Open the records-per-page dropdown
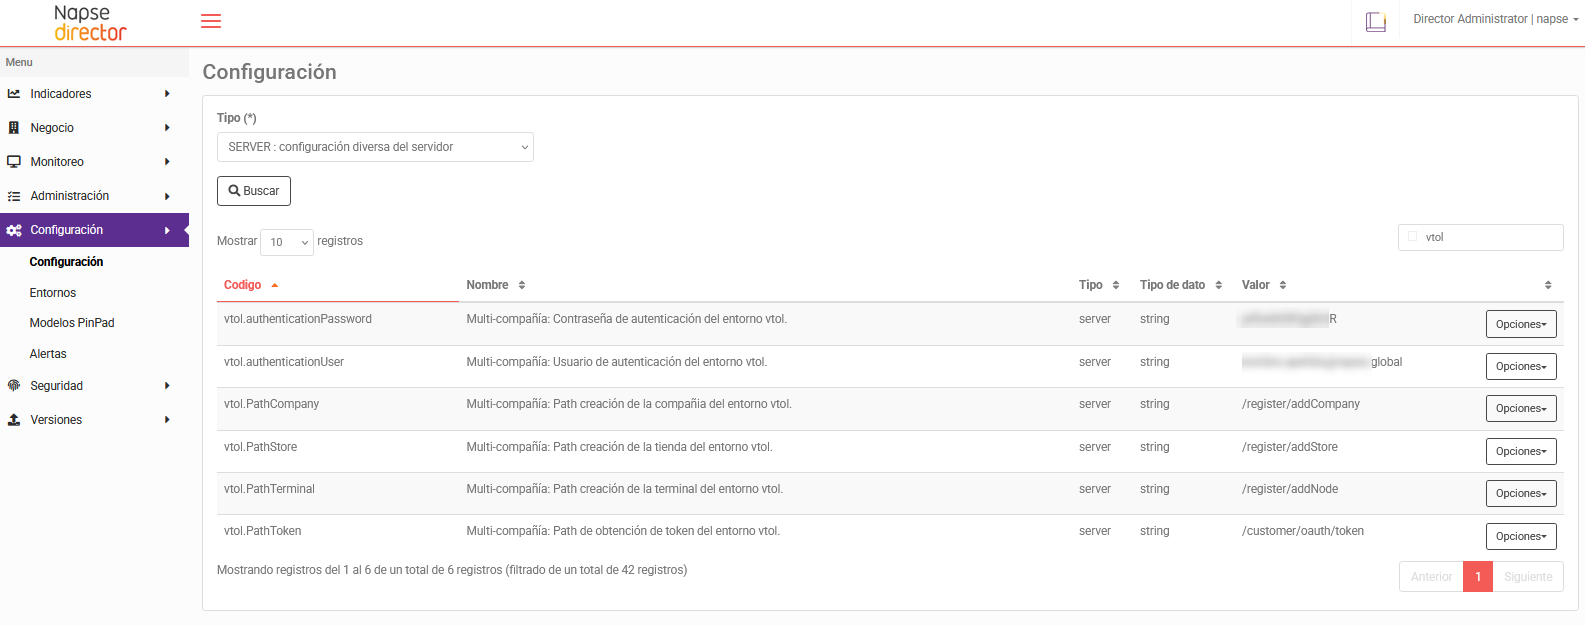 tap(287, 242)
